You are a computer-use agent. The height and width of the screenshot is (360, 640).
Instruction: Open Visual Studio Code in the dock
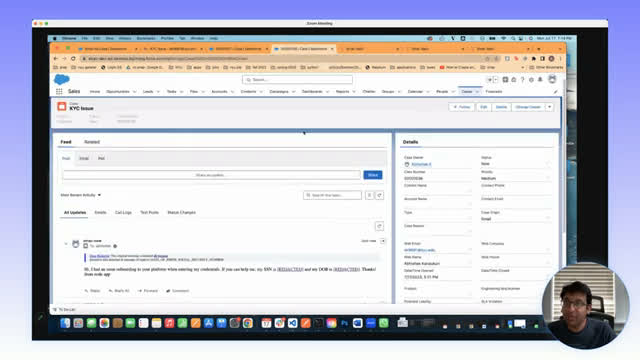pos(293,323)
